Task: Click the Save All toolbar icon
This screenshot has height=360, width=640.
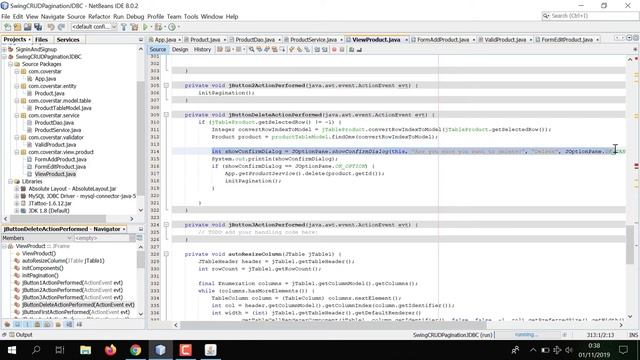Action: pyautogui.click(x=38, y=27)
